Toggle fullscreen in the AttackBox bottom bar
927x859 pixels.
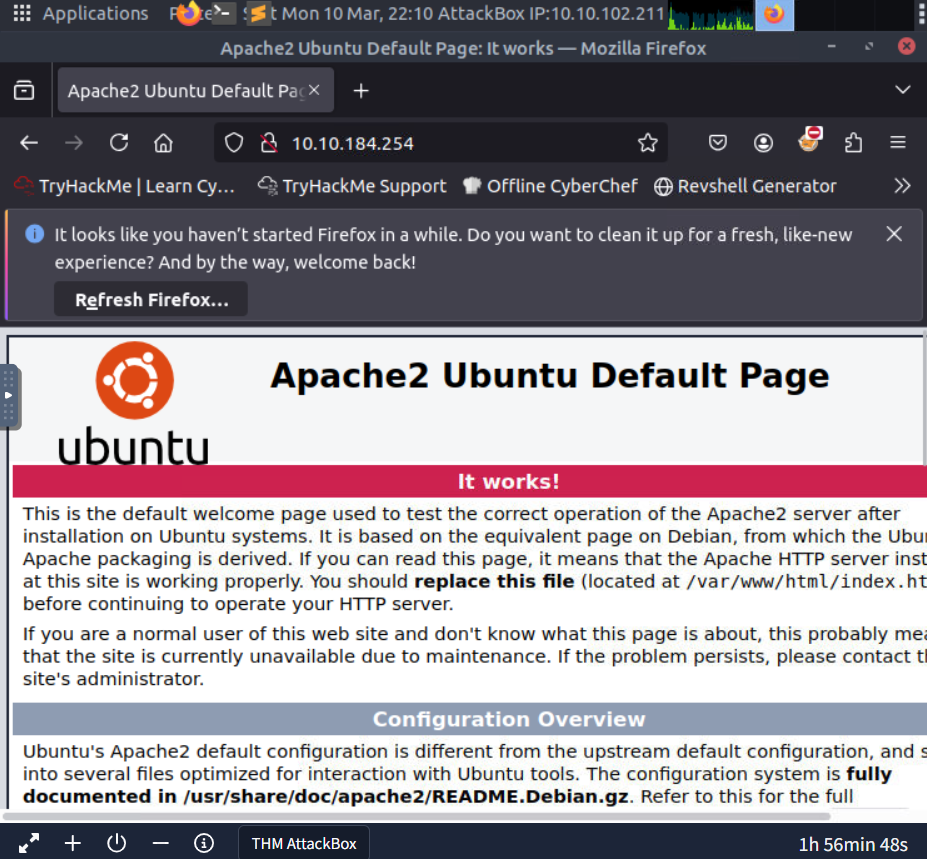[29, 843]
